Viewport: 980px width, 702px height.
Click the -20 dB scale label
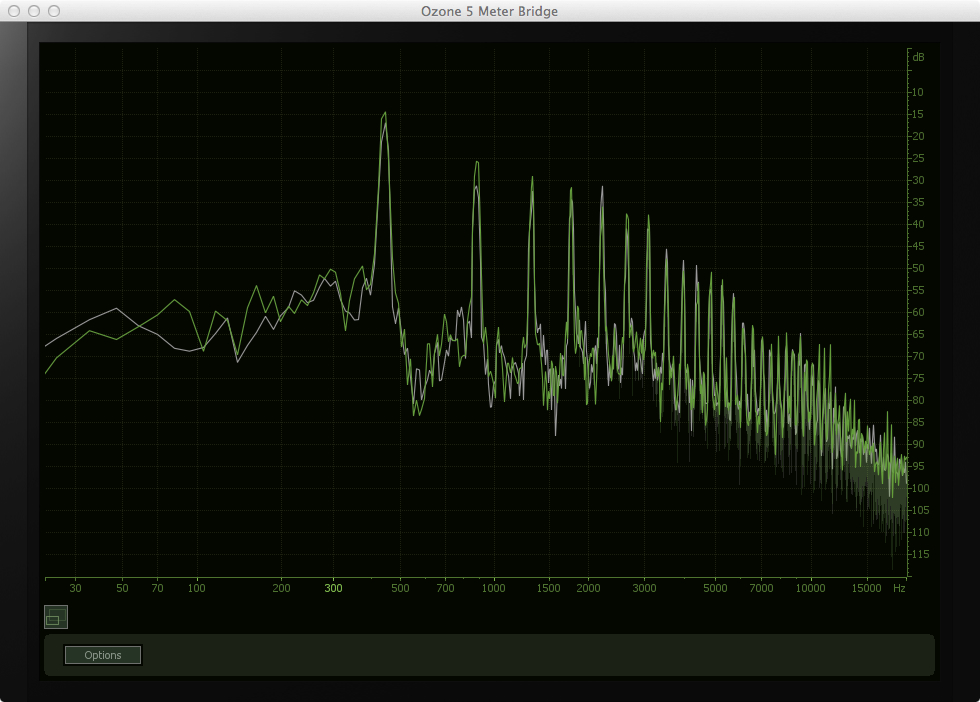916,136
